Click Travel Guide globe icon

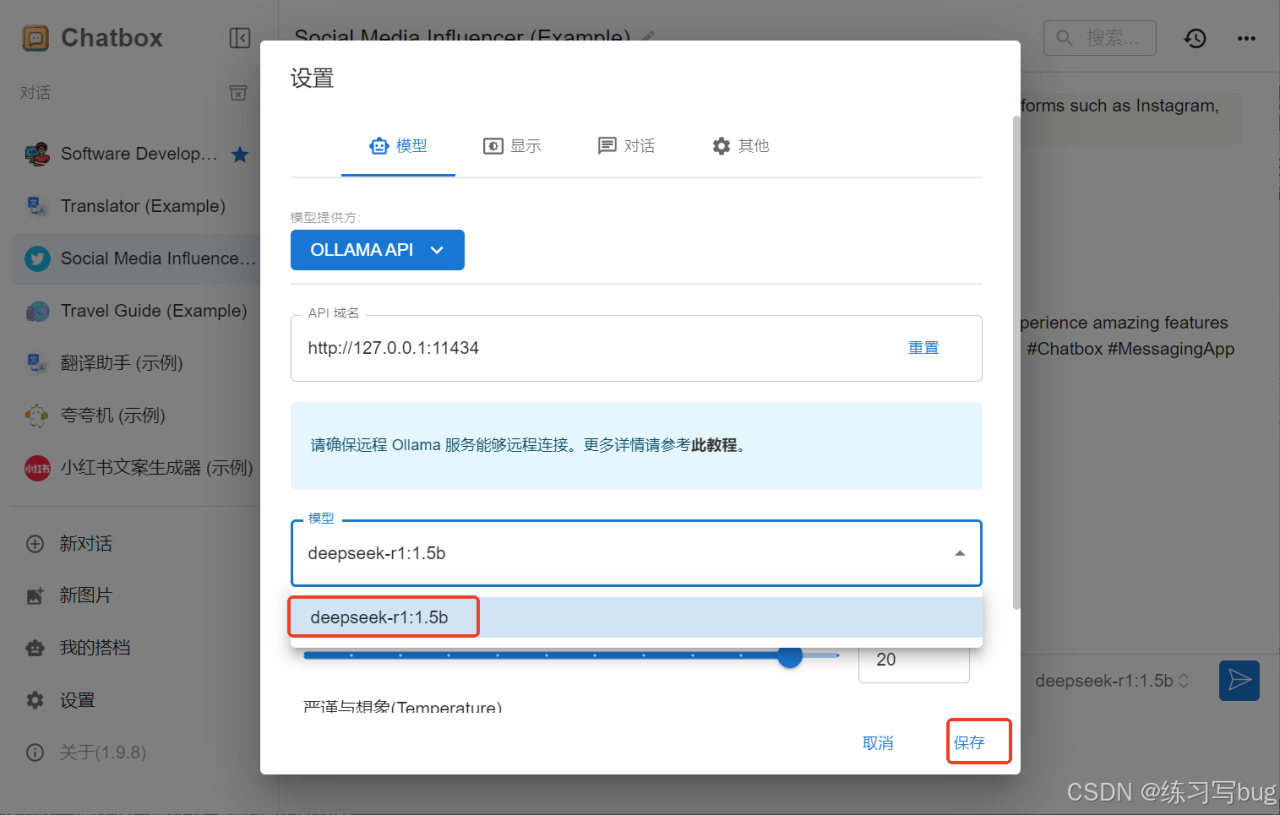pos(37,311)
